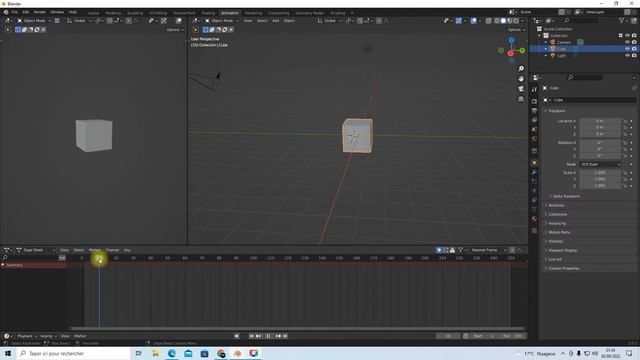
Task: Open the Render properties tab icon
Action: (534, 101)
